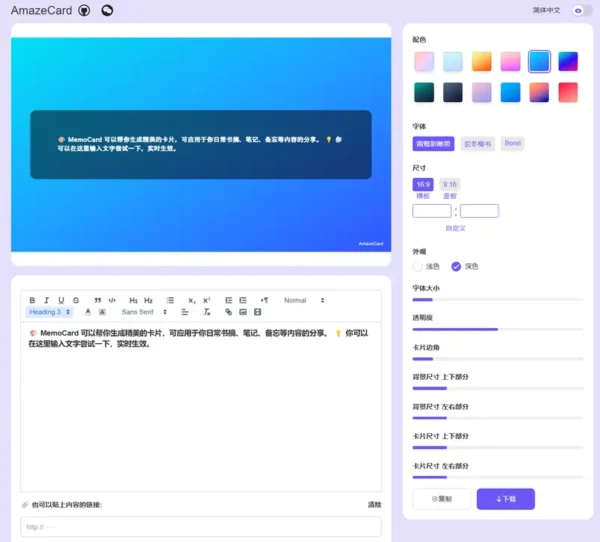Pick the pink-magenta gradient swatch
Image resolution: width=600 pixels, height=542 pixels.
click(510, 61)
